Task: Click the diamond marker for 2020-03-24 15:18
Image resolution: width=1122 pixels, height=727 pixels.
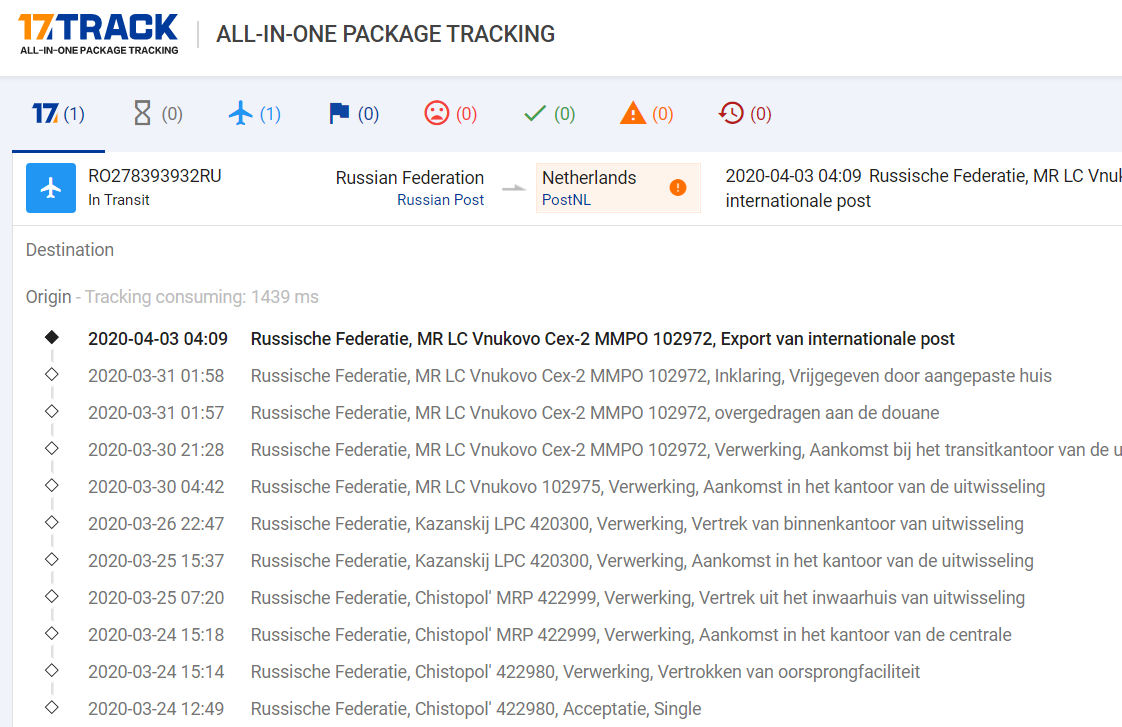Action: point(52,633)
